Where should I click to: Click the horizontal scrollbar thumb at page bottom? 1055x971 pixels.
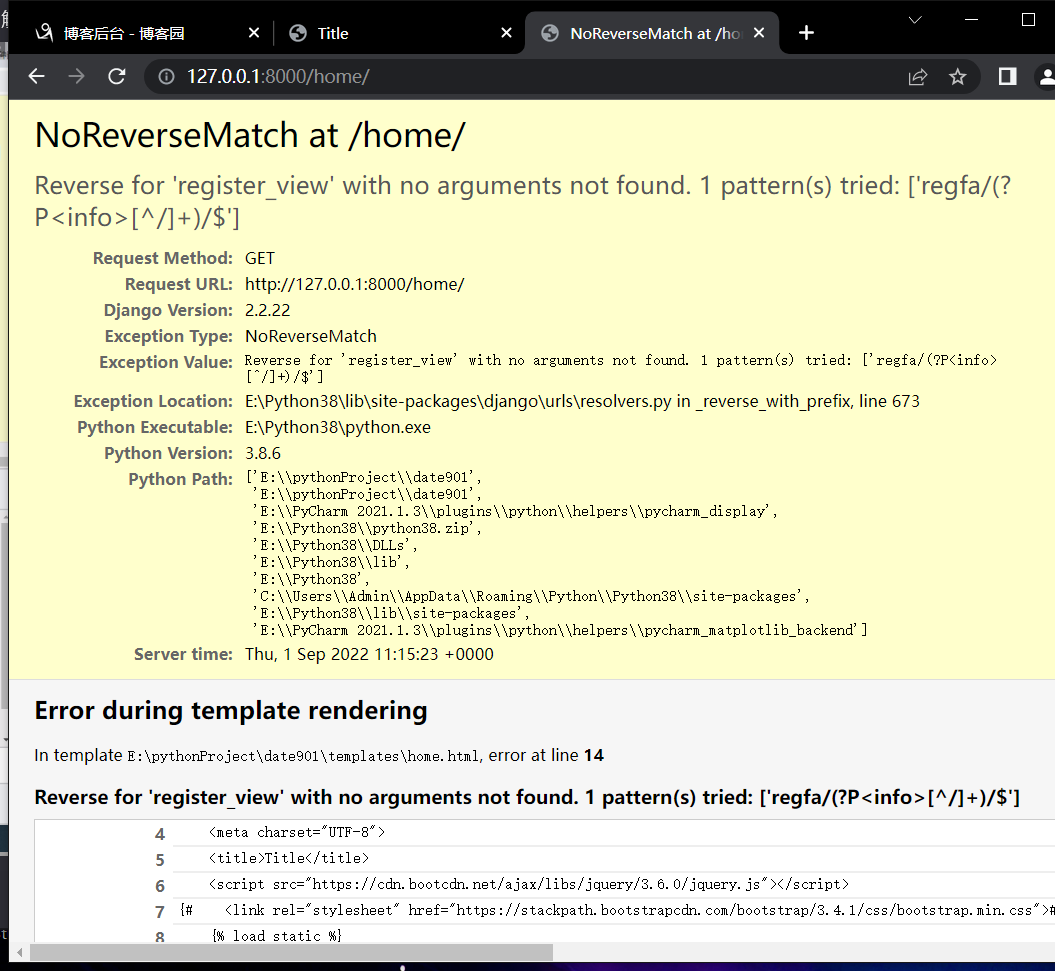point(291,952)
